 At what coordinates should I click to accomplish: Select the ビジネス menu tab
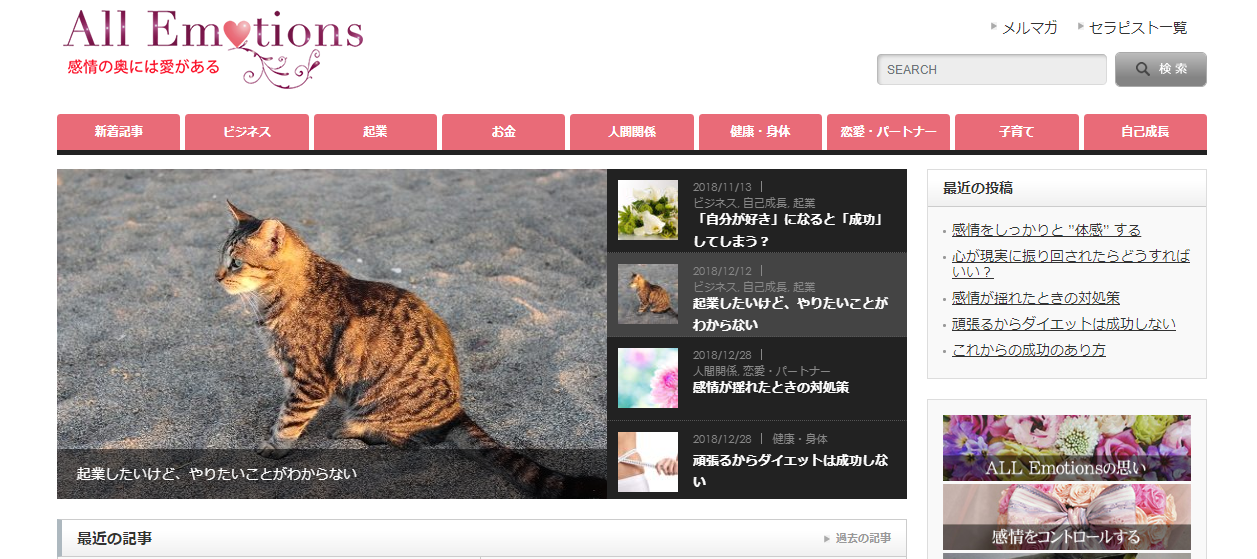tap(247, 132)
